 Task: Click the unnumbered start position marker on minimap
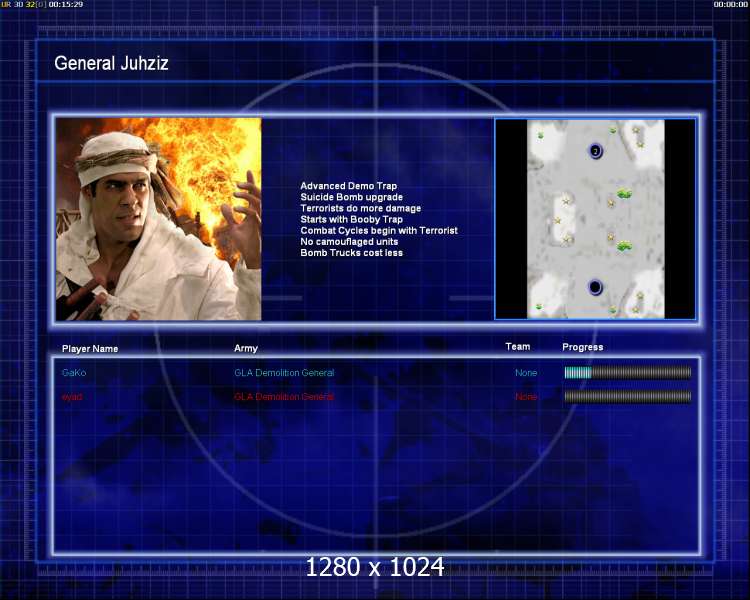595,287
